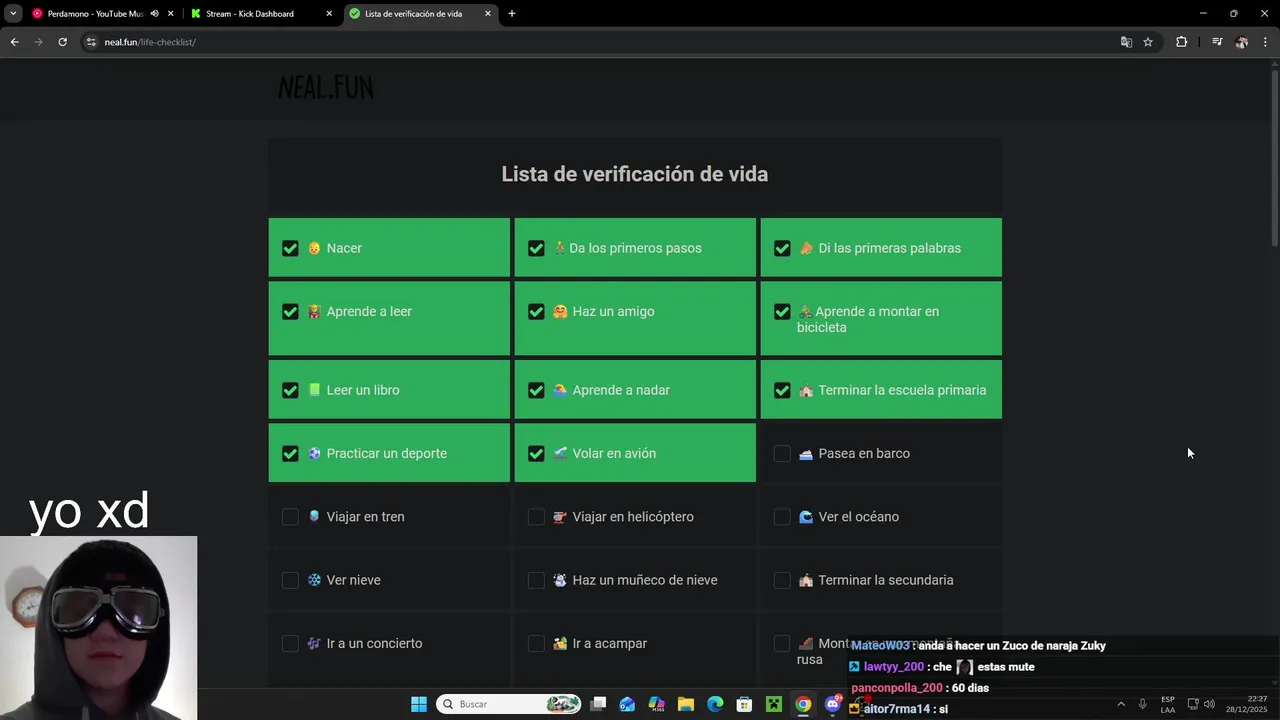Check the Pasea en barco checkbox

(782, 454)
